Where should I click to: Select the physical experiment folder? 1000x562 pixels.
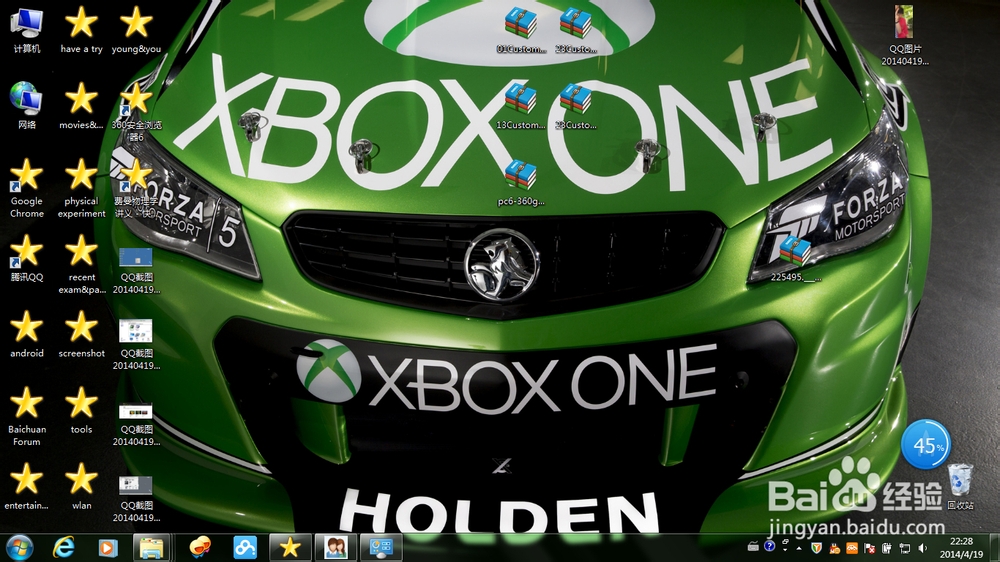[82, 188]
